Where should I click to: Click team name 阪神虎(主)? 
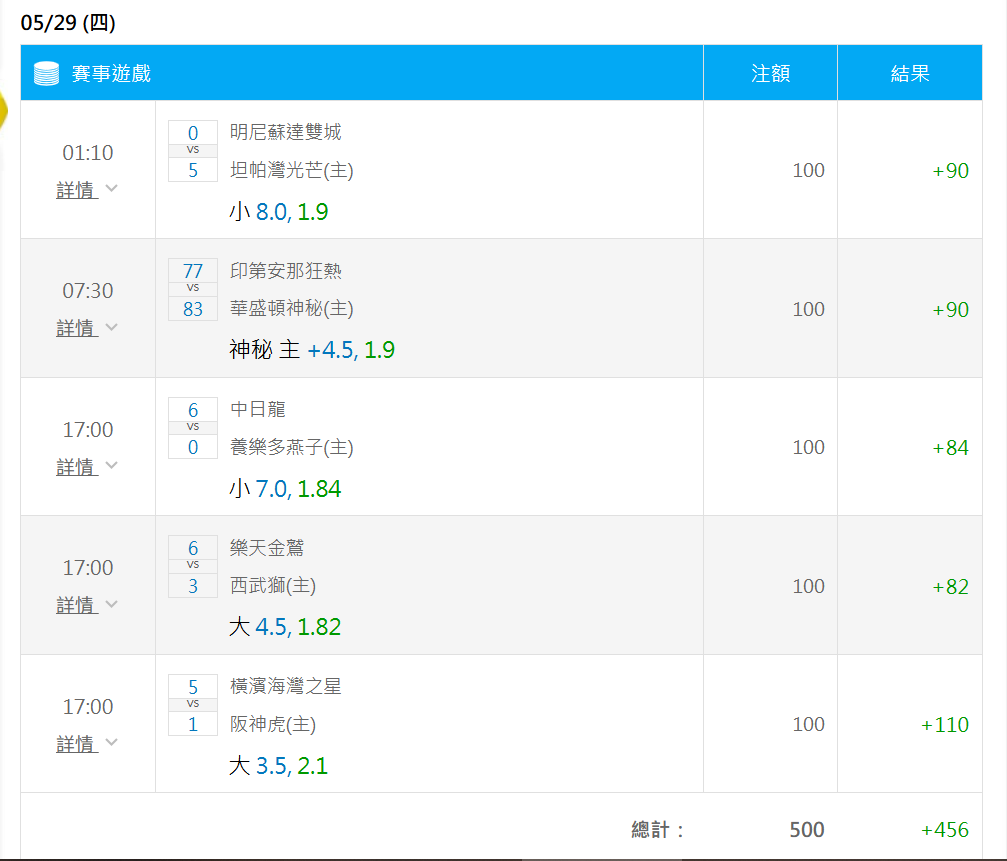click(x=273, y=724)
